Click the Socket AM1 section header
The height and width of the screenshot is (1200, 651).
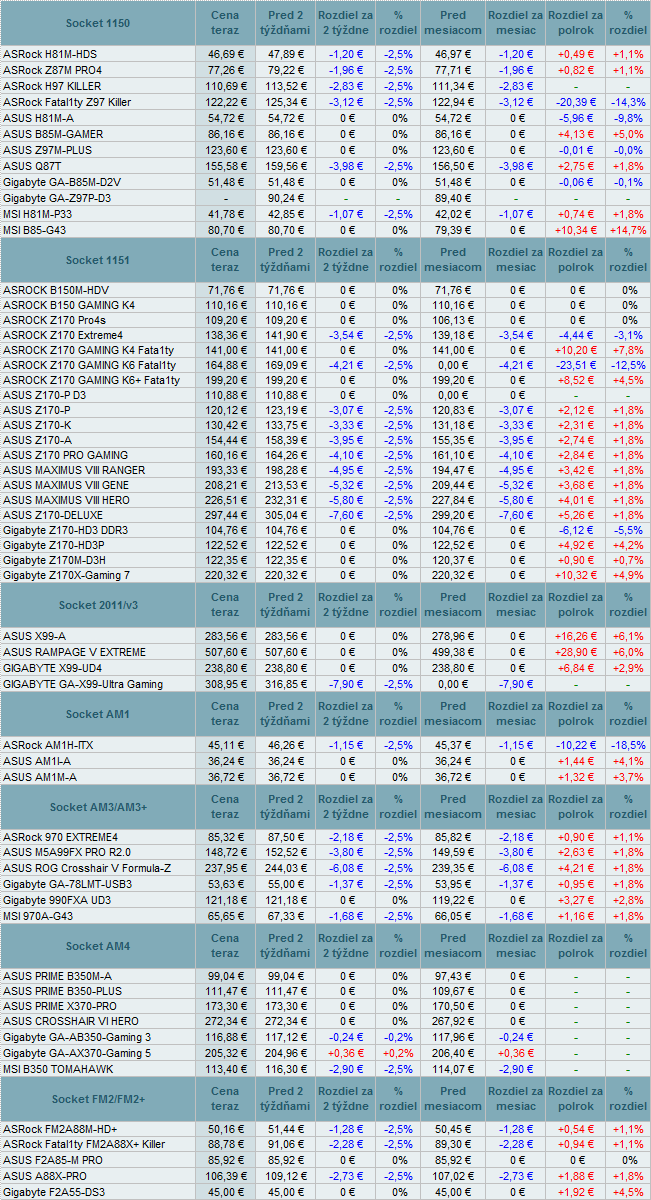click(x=96, y=714)
